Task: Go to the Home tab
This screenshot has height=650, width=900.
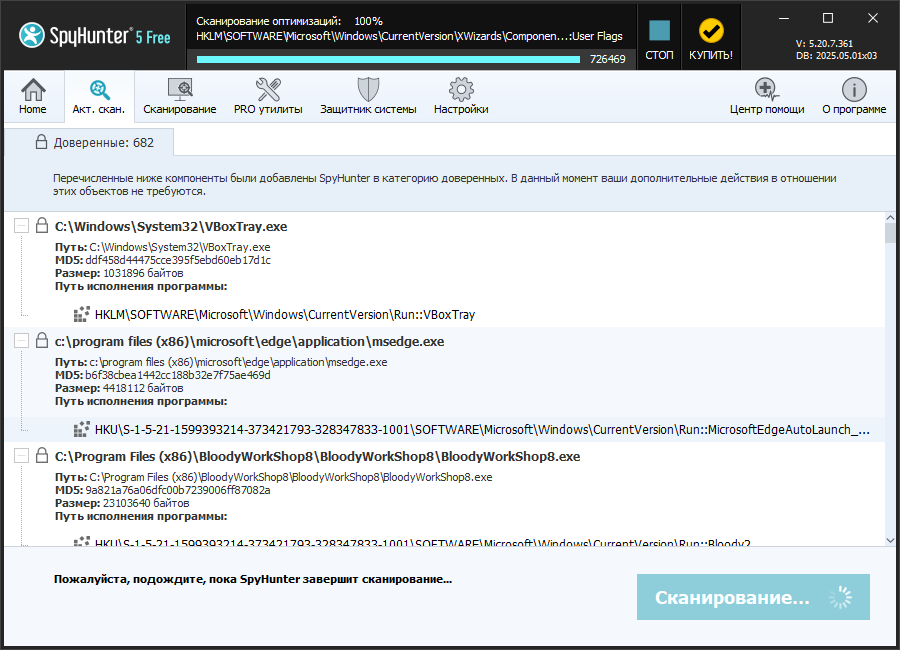Action: point(33,96)
